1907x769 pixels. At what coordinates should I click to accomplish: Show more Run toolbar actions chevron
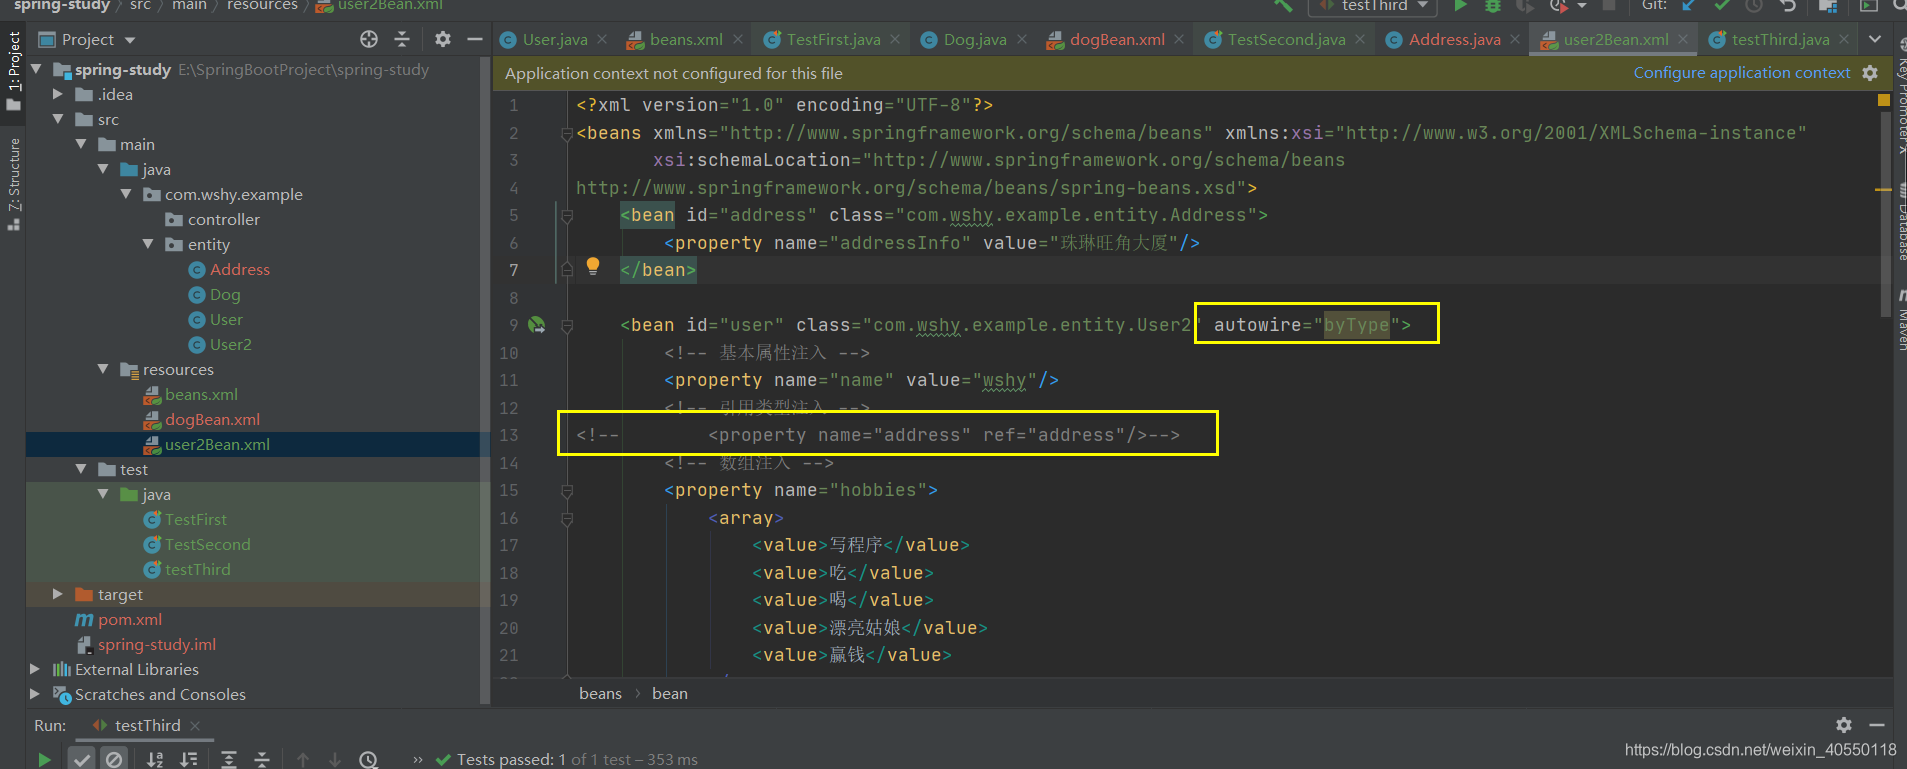[x=417, y=759]
